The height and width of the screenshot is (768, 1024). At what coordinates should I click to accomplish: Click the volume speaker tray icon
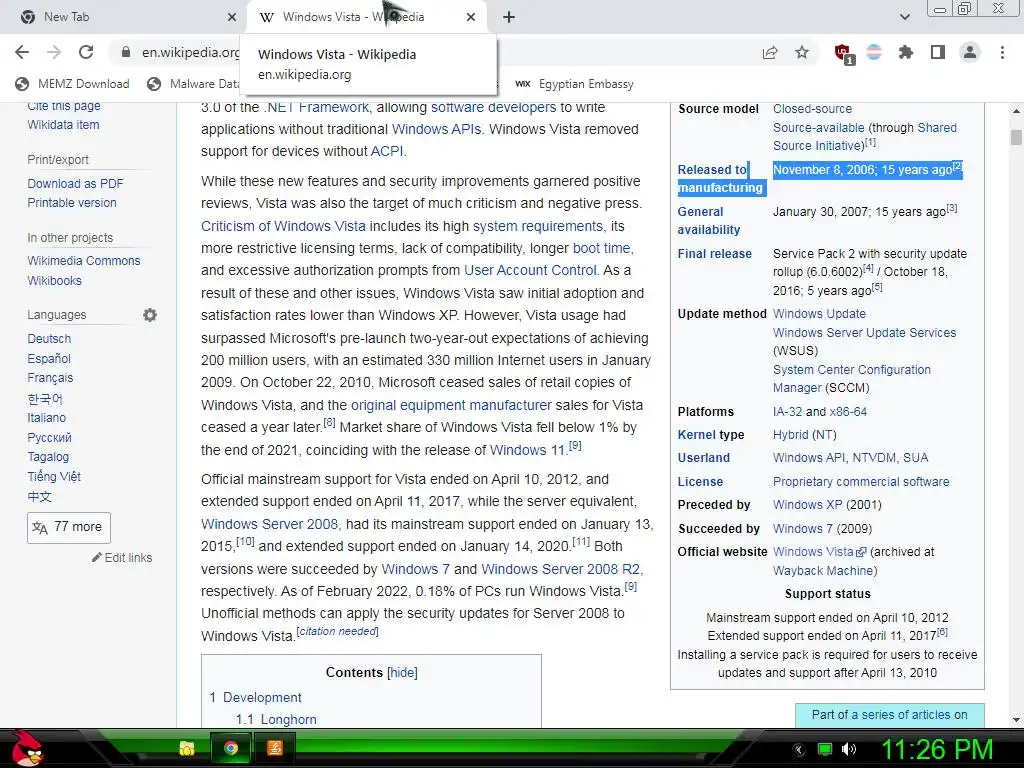coord(849,749)
